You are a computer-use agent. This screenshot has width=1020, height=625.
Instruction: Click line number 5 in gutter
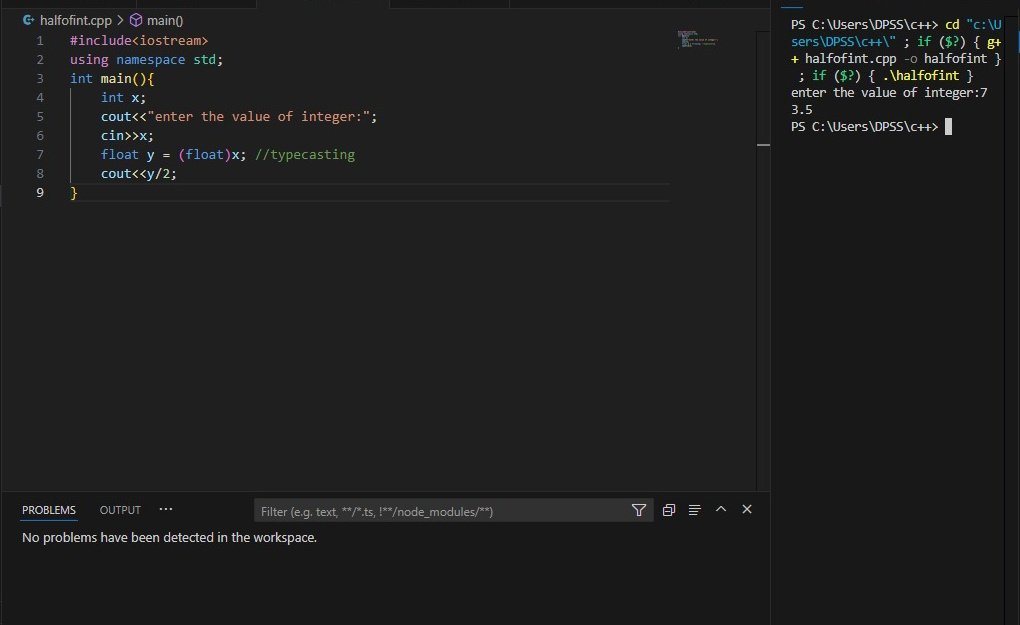pos(40,116)
